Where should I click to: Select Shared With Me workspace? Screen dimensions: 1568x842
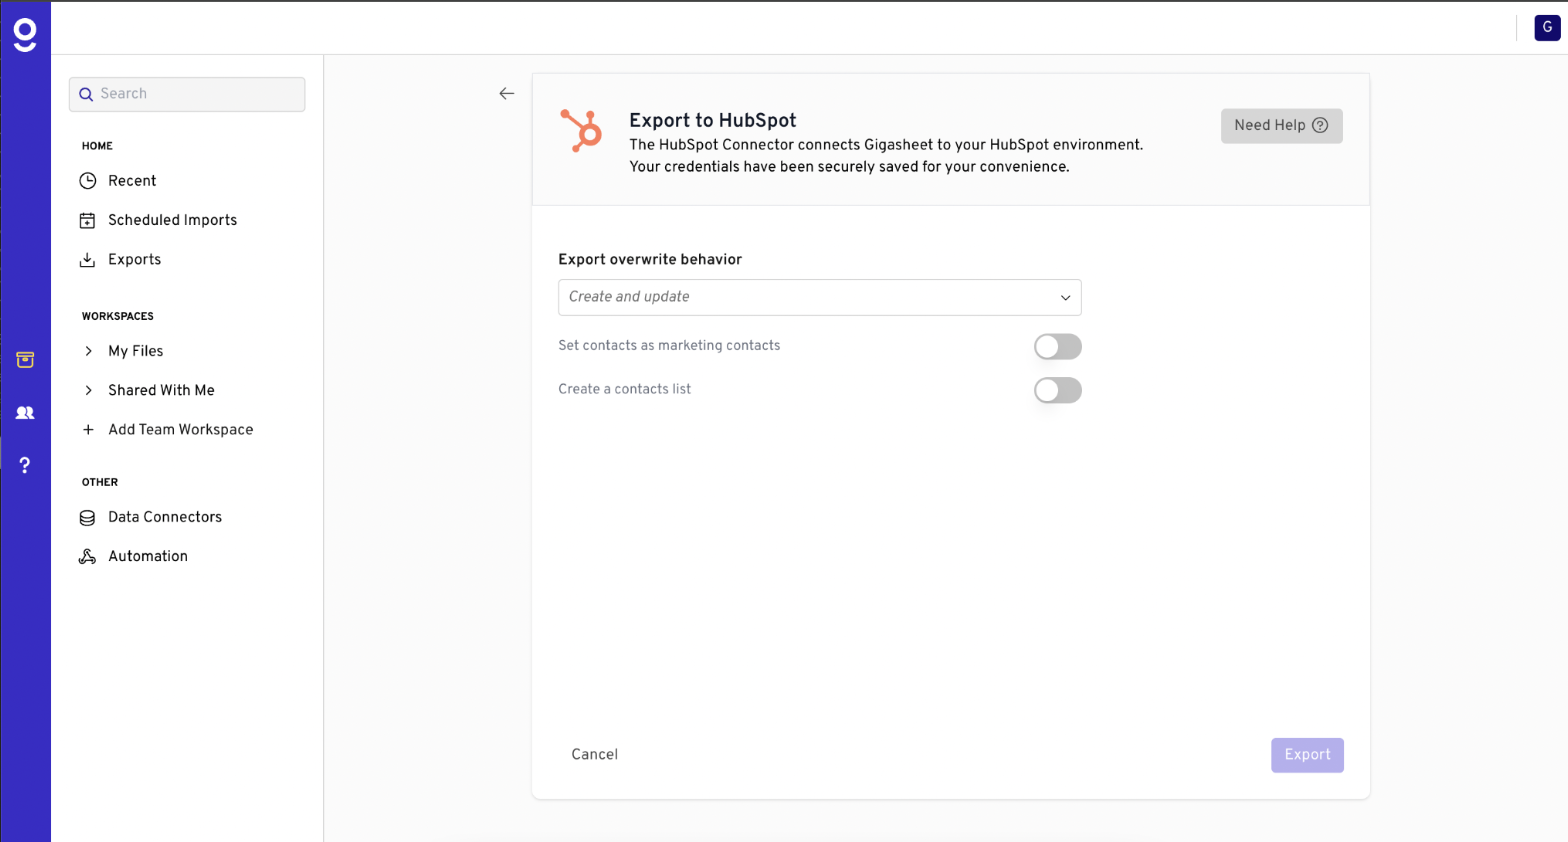161,390
